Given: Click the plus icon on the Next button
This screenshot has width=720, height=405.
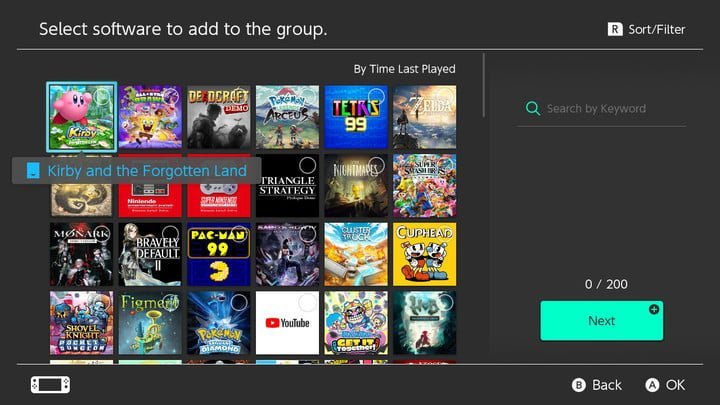Looking at the screenshot, I should pos(654,309).
